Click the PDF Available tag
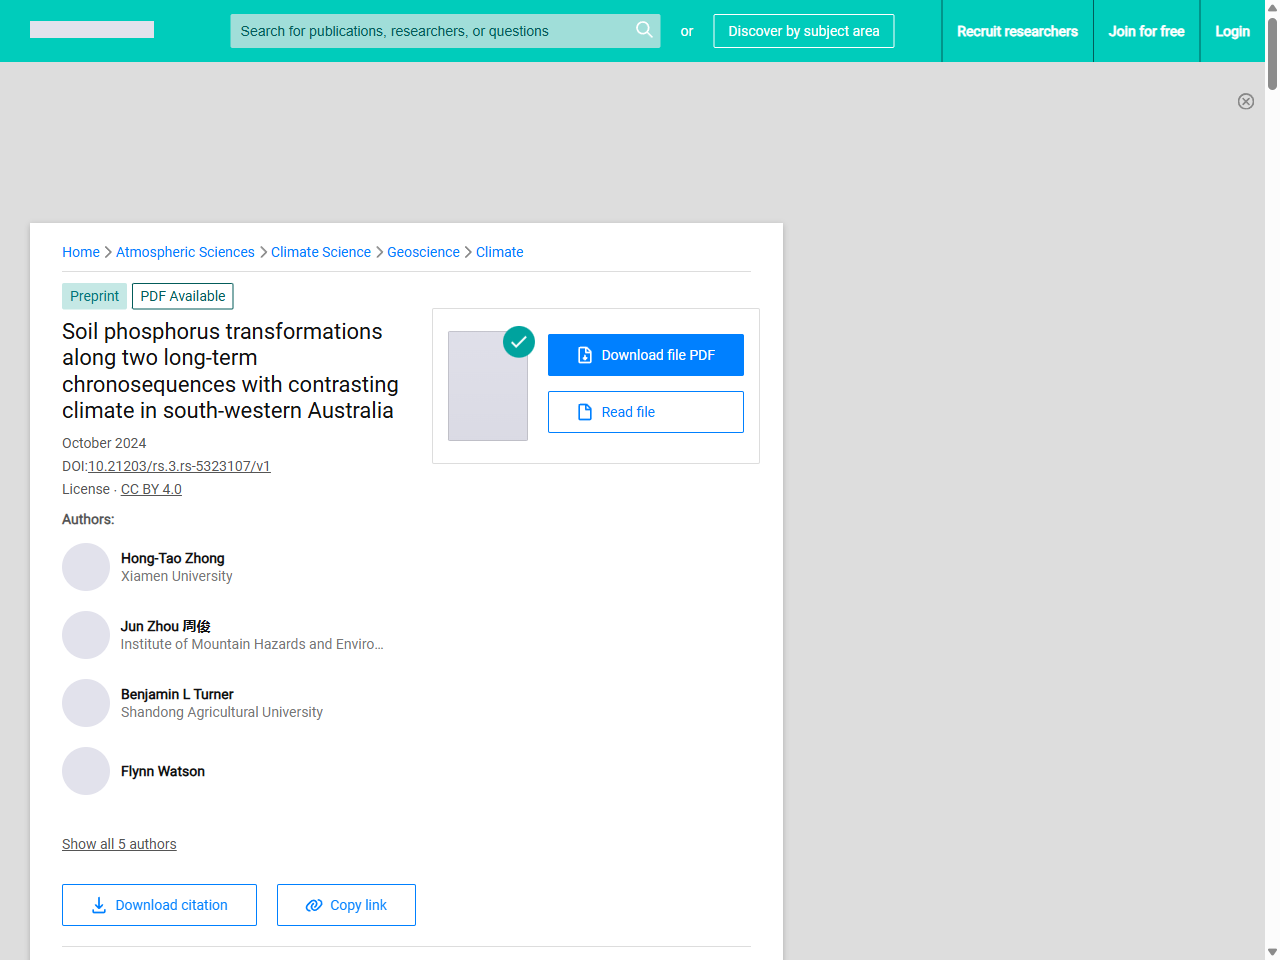This screenshot has width=1280, height=960. pyautogui.click(x=183, y=296)
